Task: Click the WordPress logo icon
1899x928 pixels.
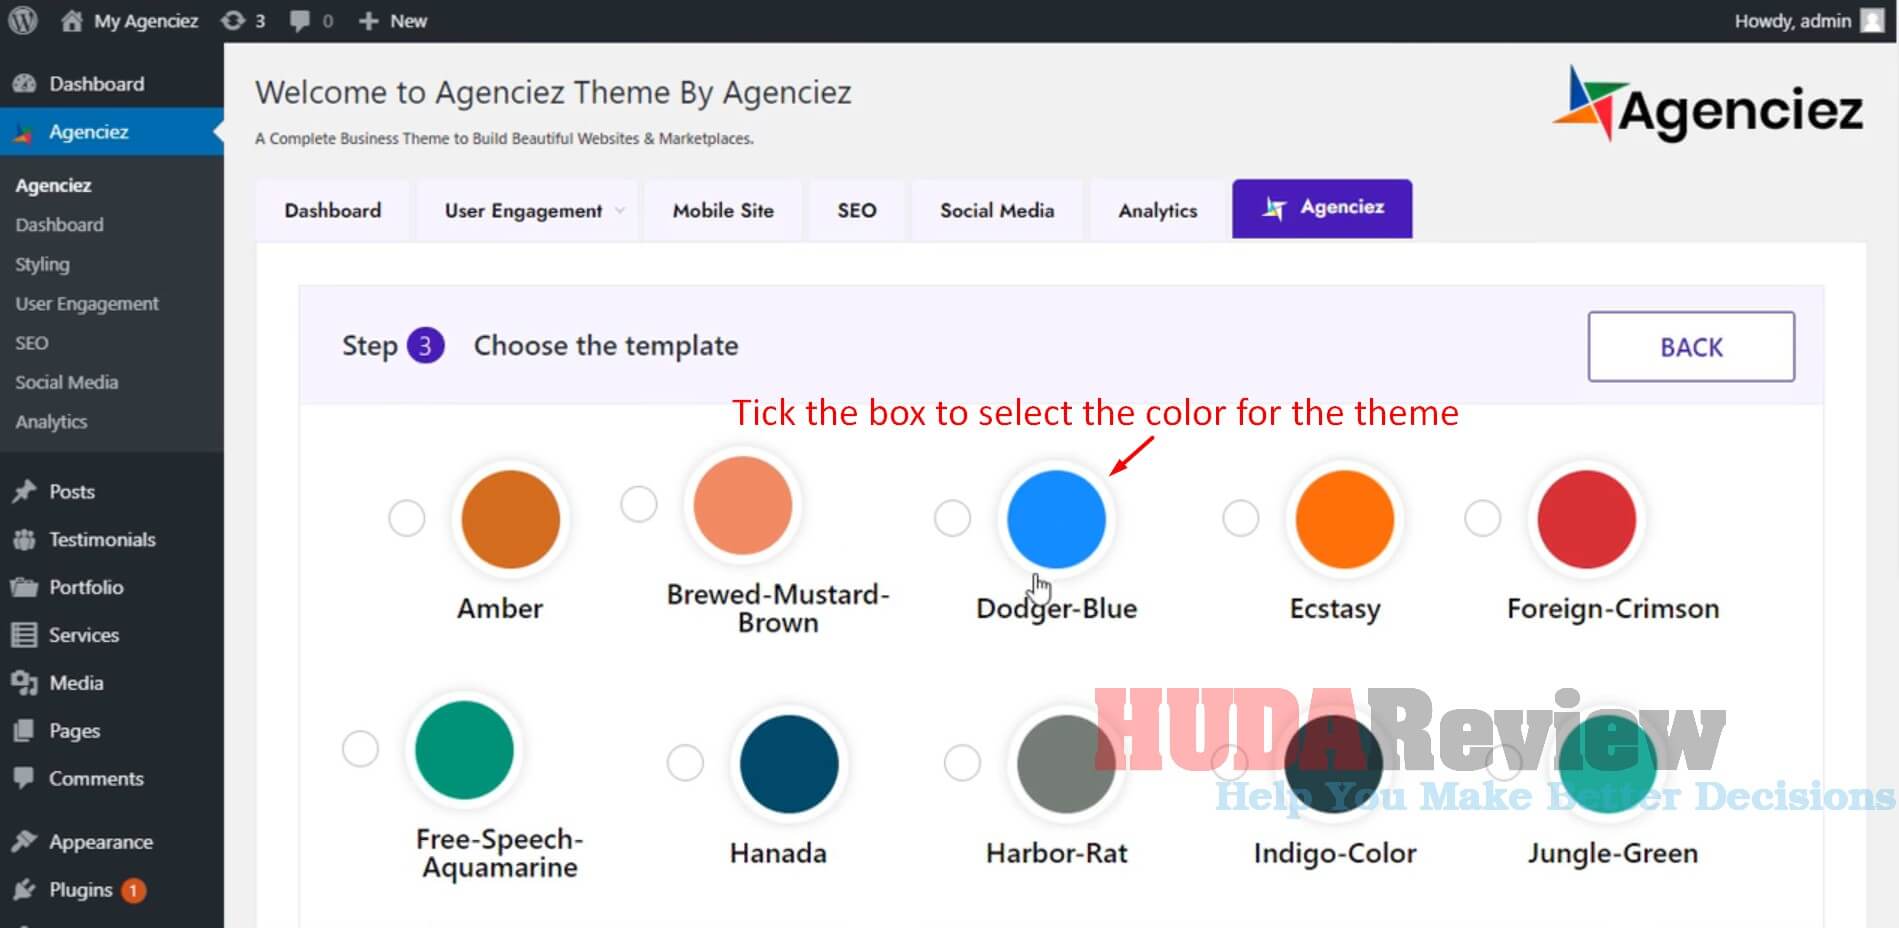Action: 23,20
